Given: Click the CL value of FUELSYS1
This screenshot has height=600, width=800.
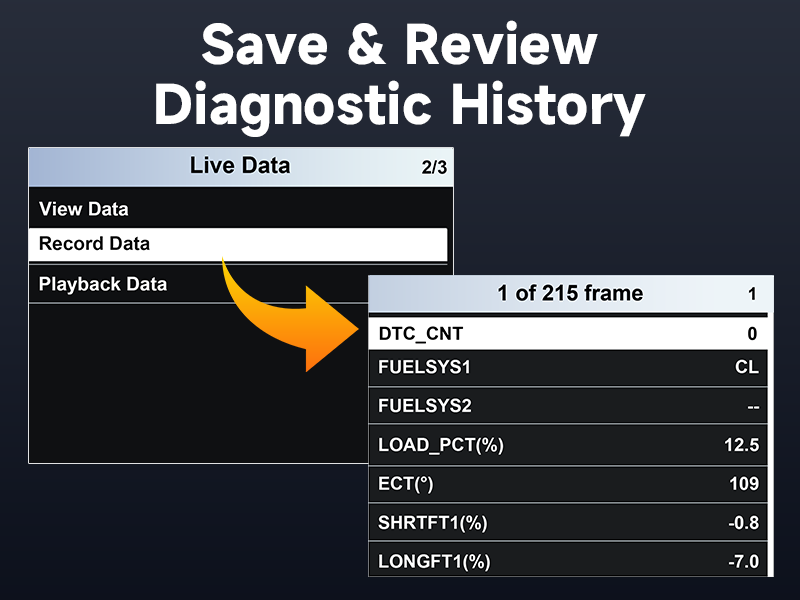Looking at the screenshot, I should click(747, 367).
